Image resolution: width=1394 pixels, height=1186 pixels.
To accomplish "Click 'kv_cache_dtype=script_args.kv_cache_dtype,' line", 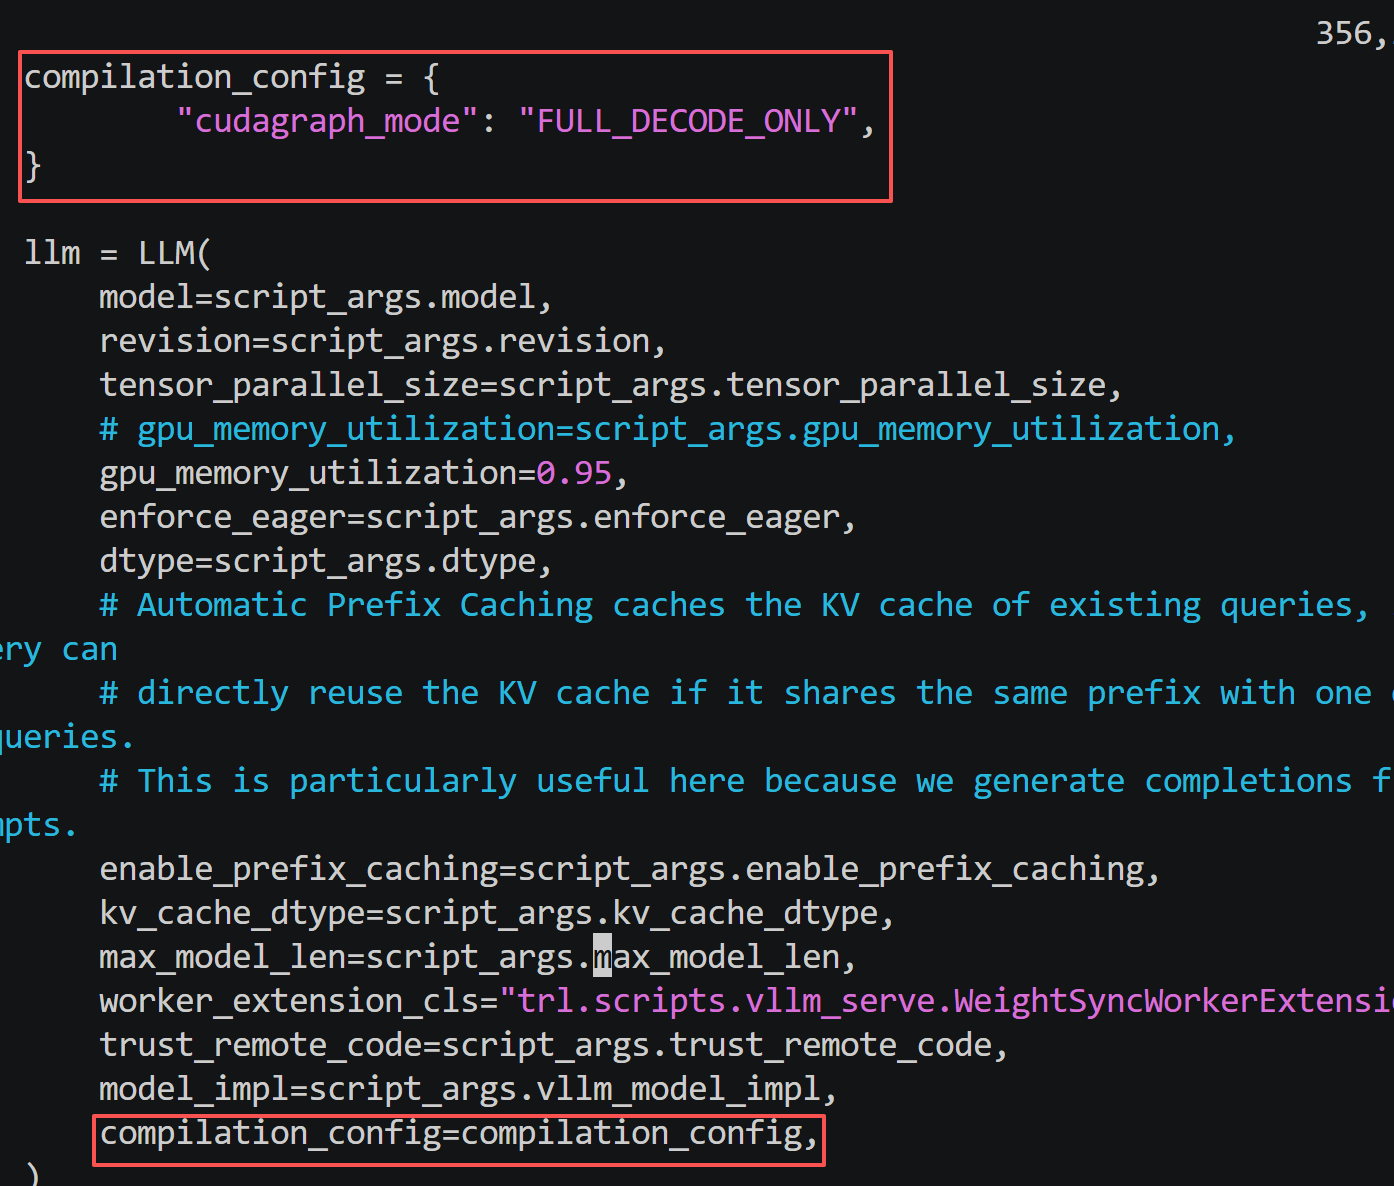I will pyautogui.click(x=496, y=913).
